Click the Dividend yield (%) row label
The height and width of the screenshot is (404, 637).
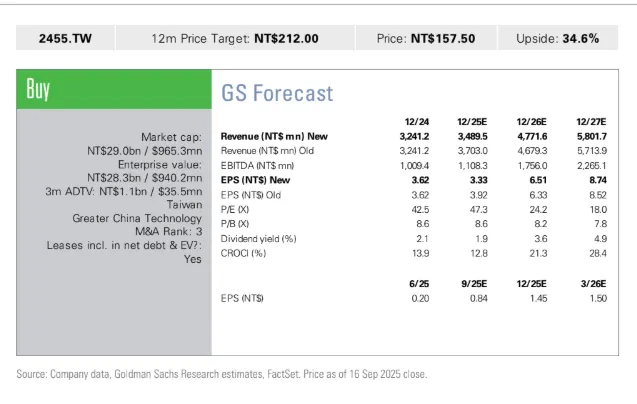point(260,238)
